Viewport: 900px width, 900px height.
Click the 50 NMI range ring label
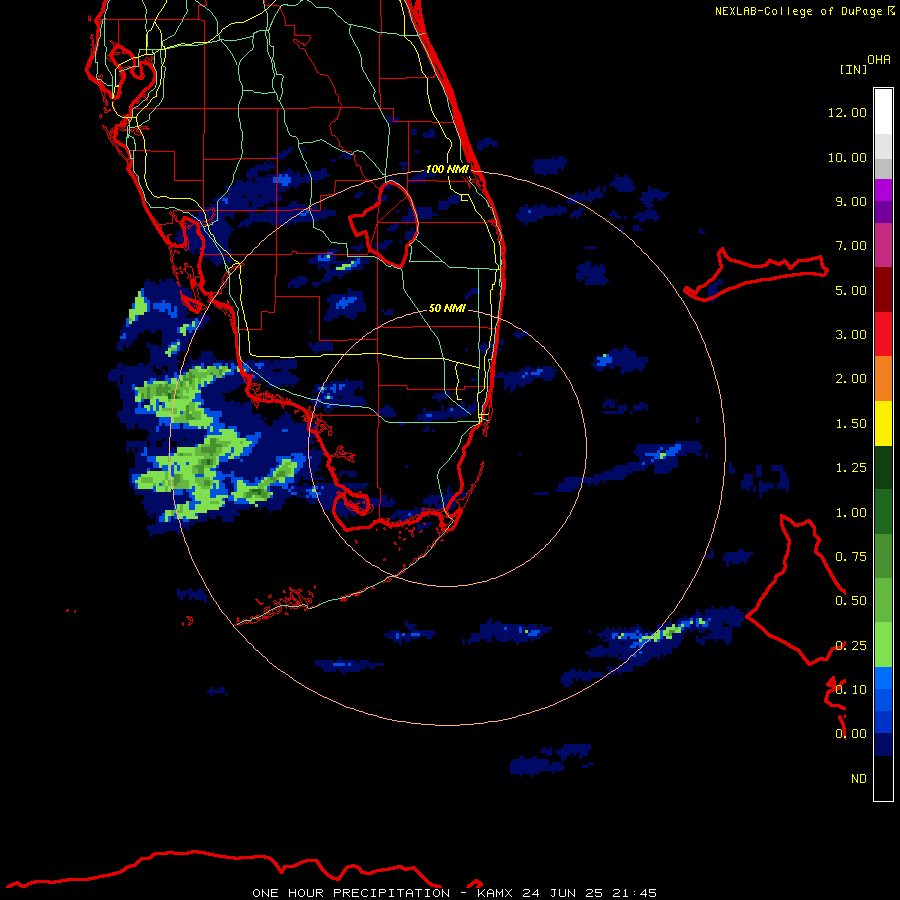[x=447, y=308]
